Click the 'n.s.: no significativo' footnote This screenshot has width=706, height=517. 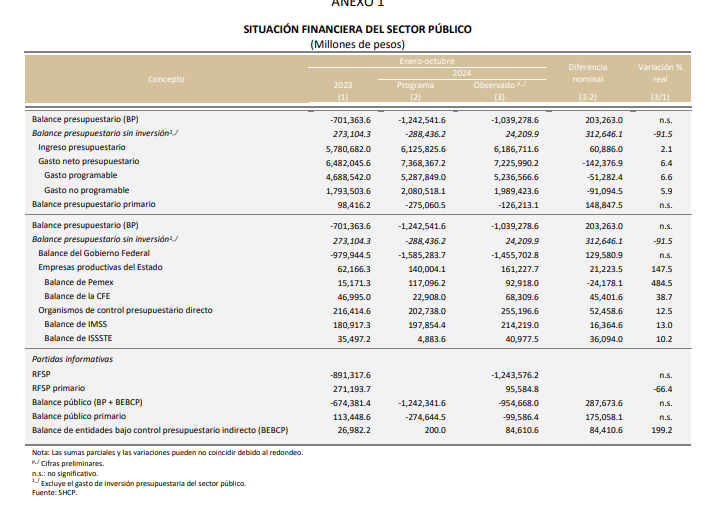tap(65, 473)
